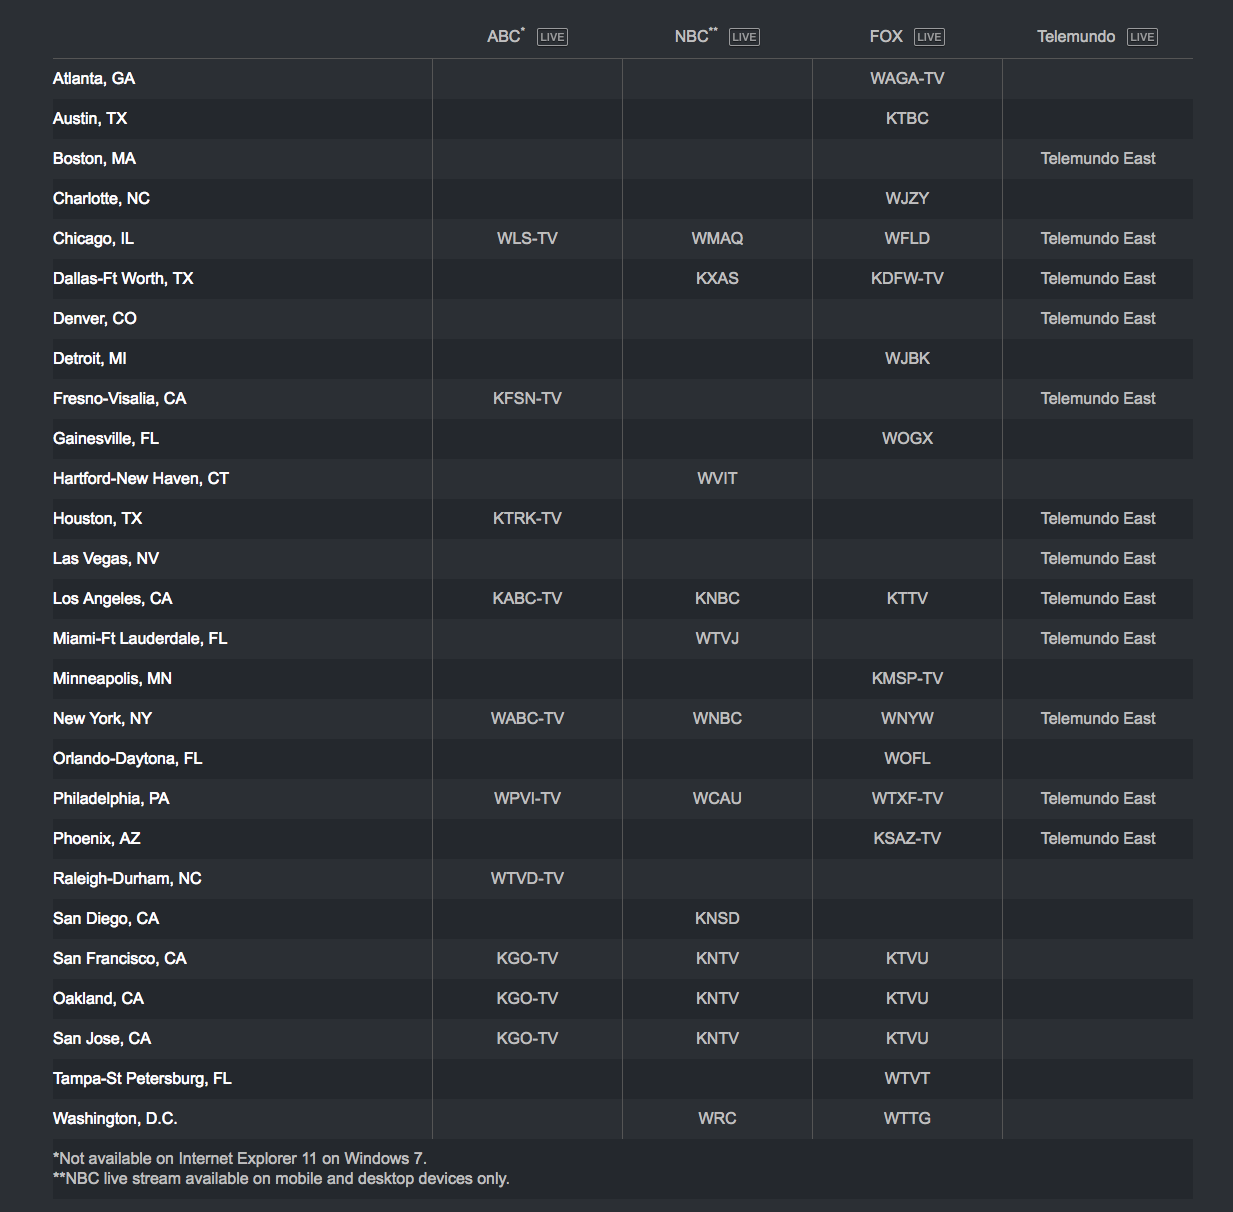The height and width of the screenshot is (1212, 1233).
Task: Click KFSN-TV for Fresno-Visalia
Action: pyautogui.click(x=527, y=399)
